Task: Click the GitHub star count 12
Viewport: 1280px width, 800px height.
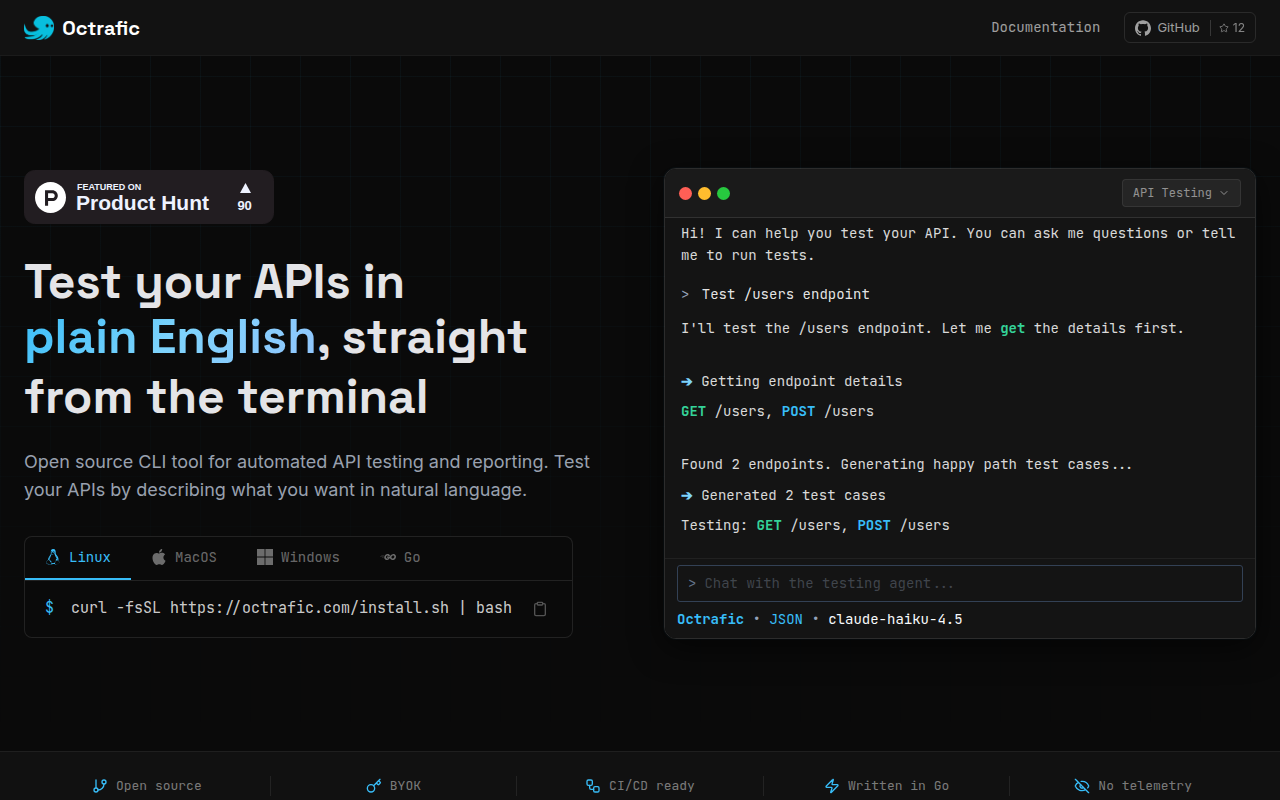Action: pos(1232,28)
